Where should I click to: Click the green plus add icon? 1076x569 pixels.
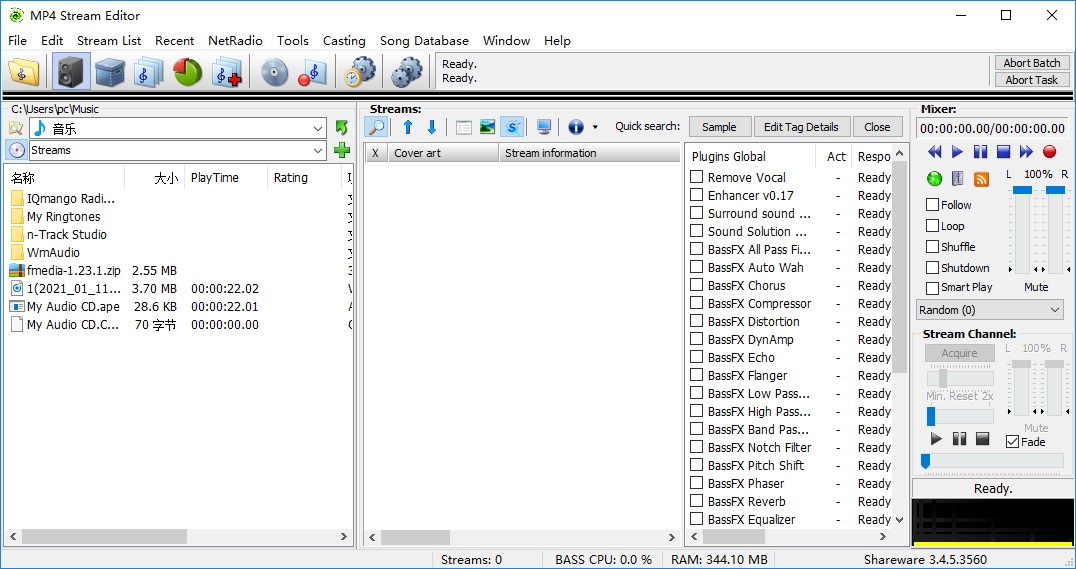pyautogui.click(x=342, y=151)
